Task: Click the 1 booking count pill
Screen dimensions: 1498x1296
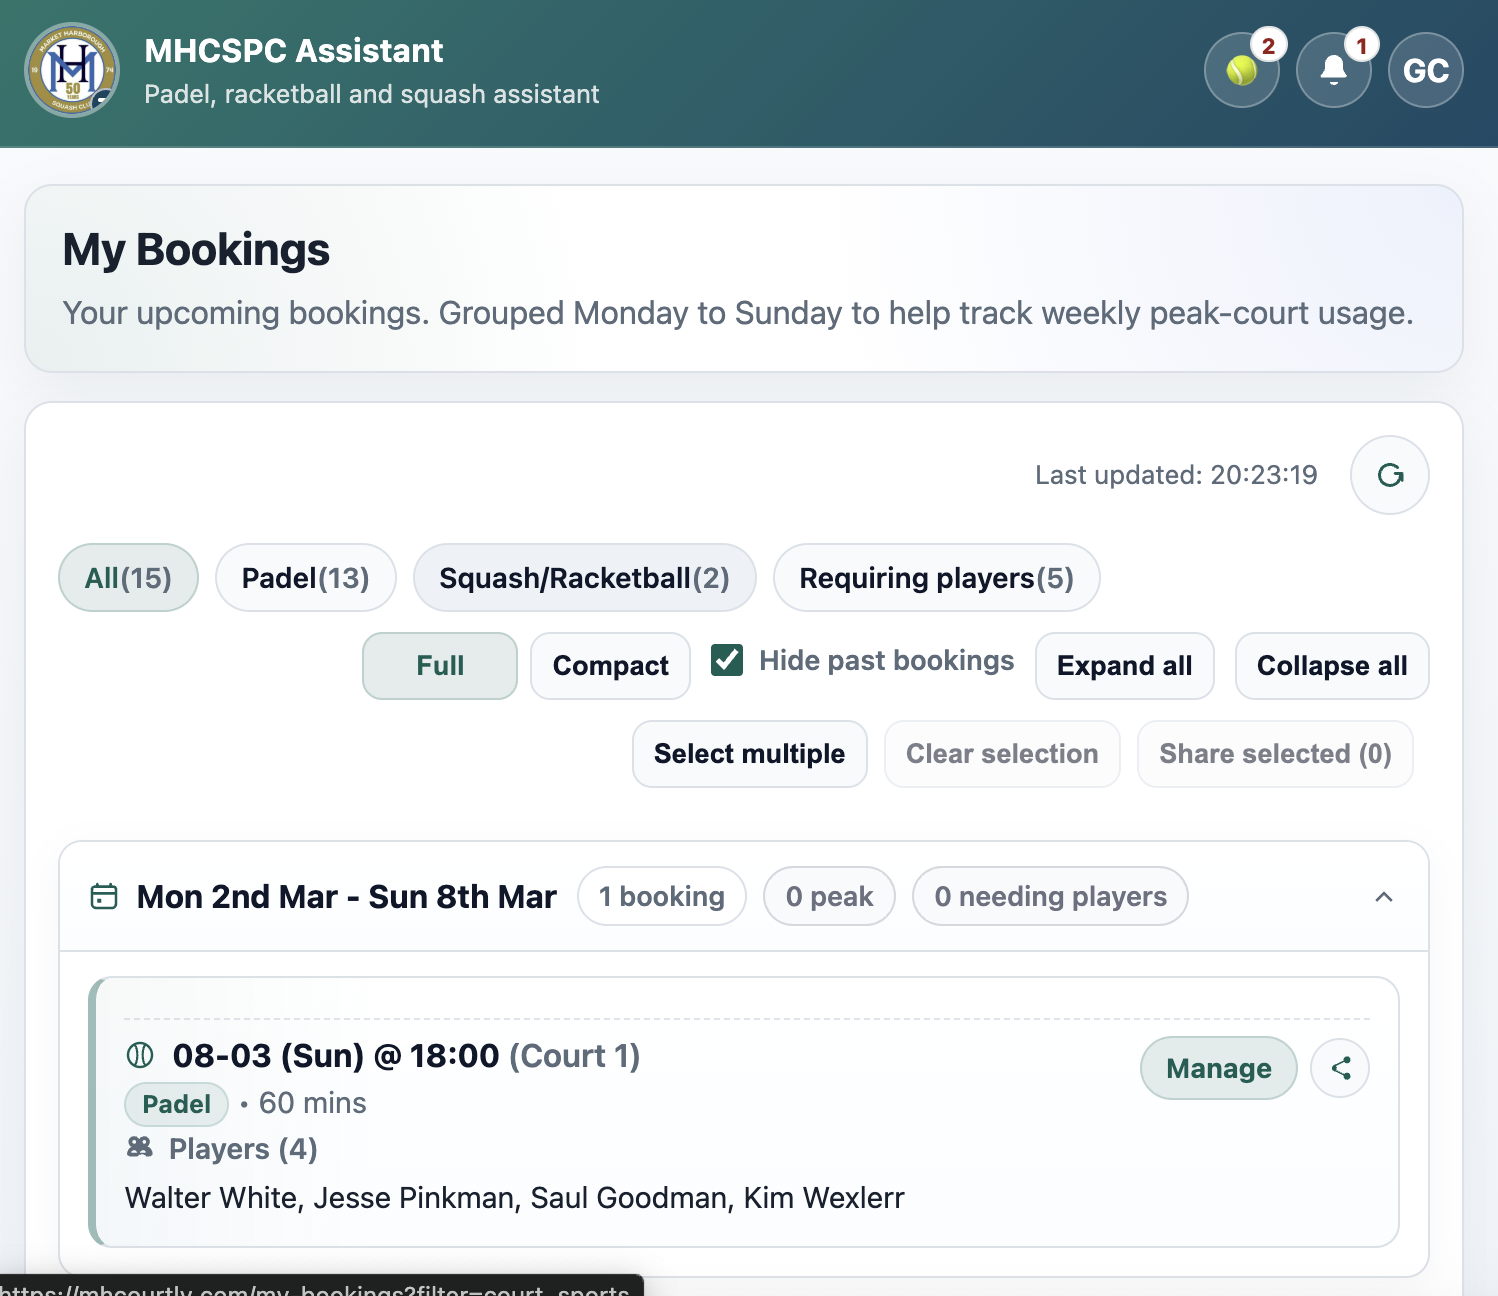Action: point(661,896)
